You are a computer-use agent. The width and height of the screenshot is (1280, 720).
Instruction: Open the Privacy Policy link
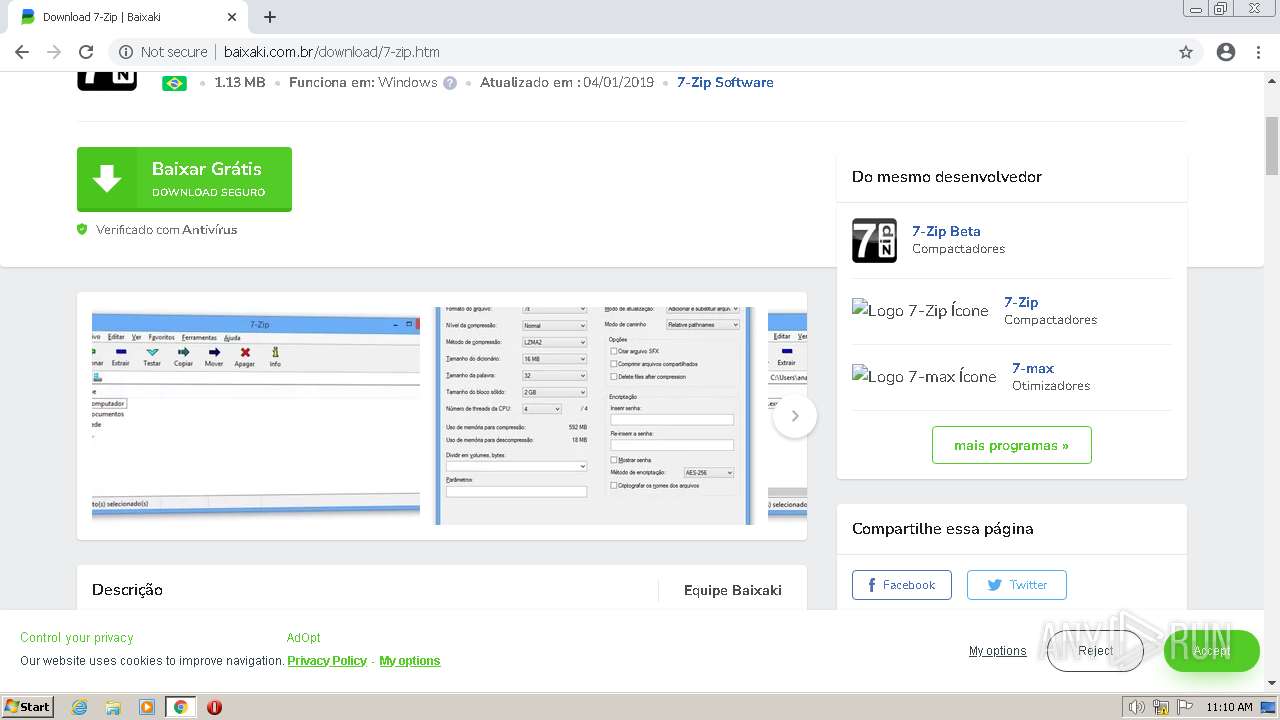tap(327, 661)
